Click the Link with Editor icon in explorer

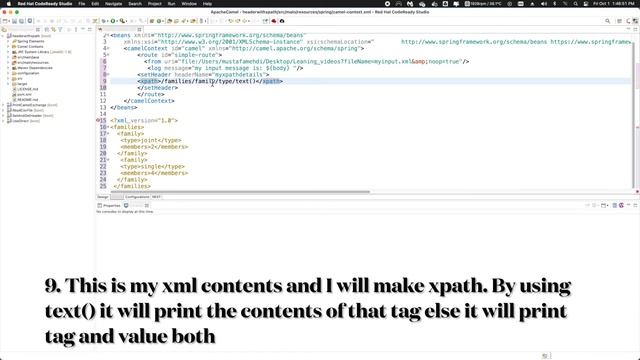(53, 29)
